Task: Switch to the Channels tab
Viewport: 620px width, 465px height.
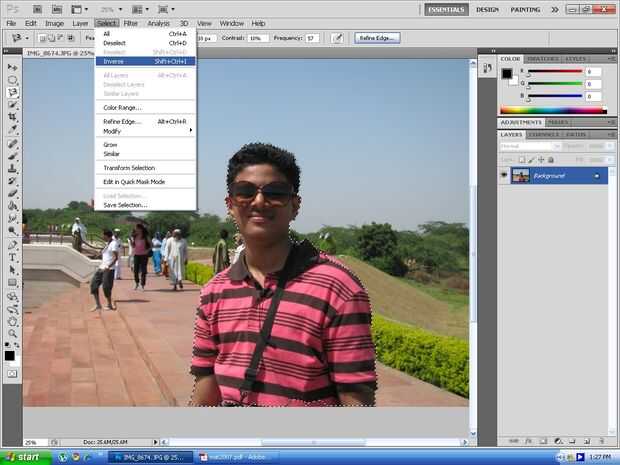Action: click(x=543, y=134)
